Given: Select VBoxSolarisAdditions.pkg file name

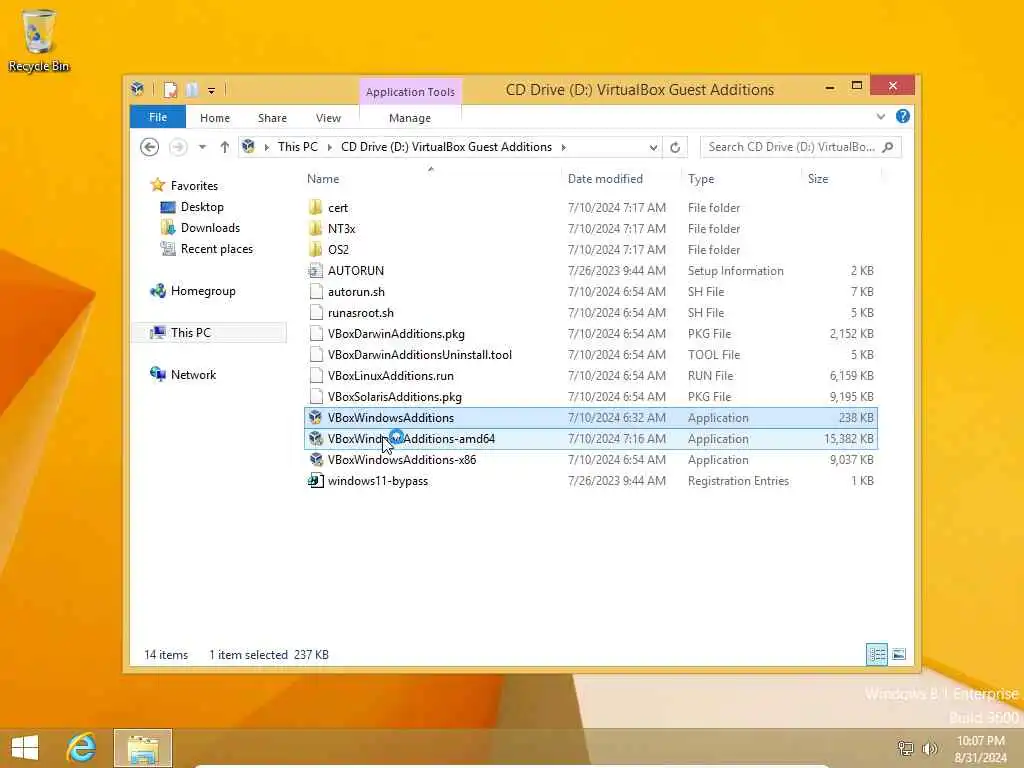Looking at the screenshot, I should [x=394, y=396].
